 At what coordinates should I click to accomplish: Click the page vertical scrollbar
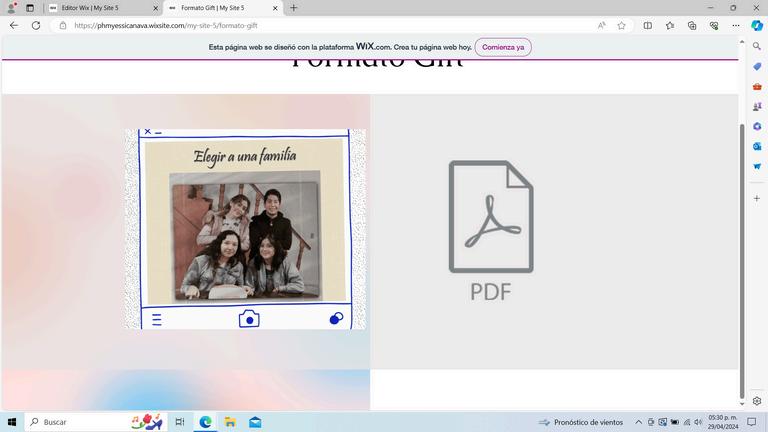[742, 262]
